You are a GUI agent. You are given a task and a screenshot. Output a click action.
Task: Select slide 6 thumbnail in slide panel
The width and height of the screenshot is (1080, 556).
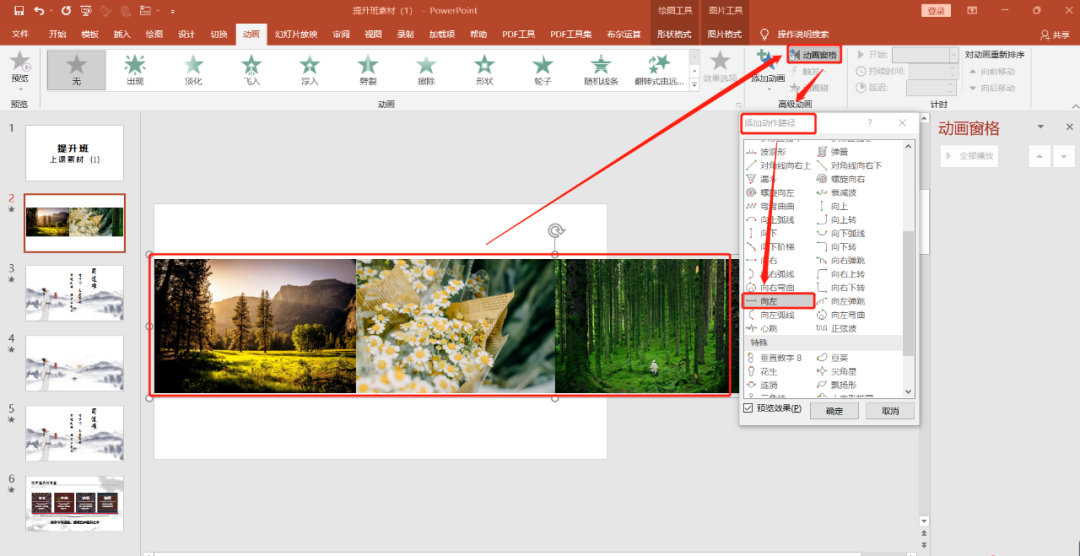[x=74, y=504]
